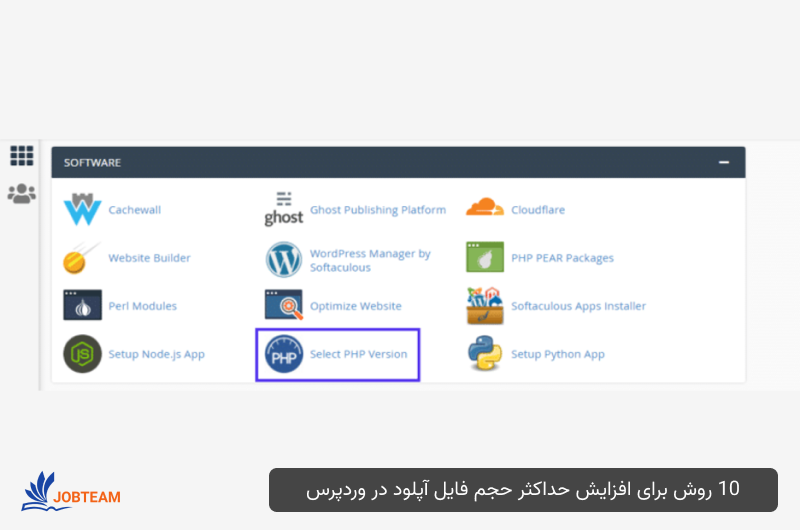Click the green Node.js icon

82,354
